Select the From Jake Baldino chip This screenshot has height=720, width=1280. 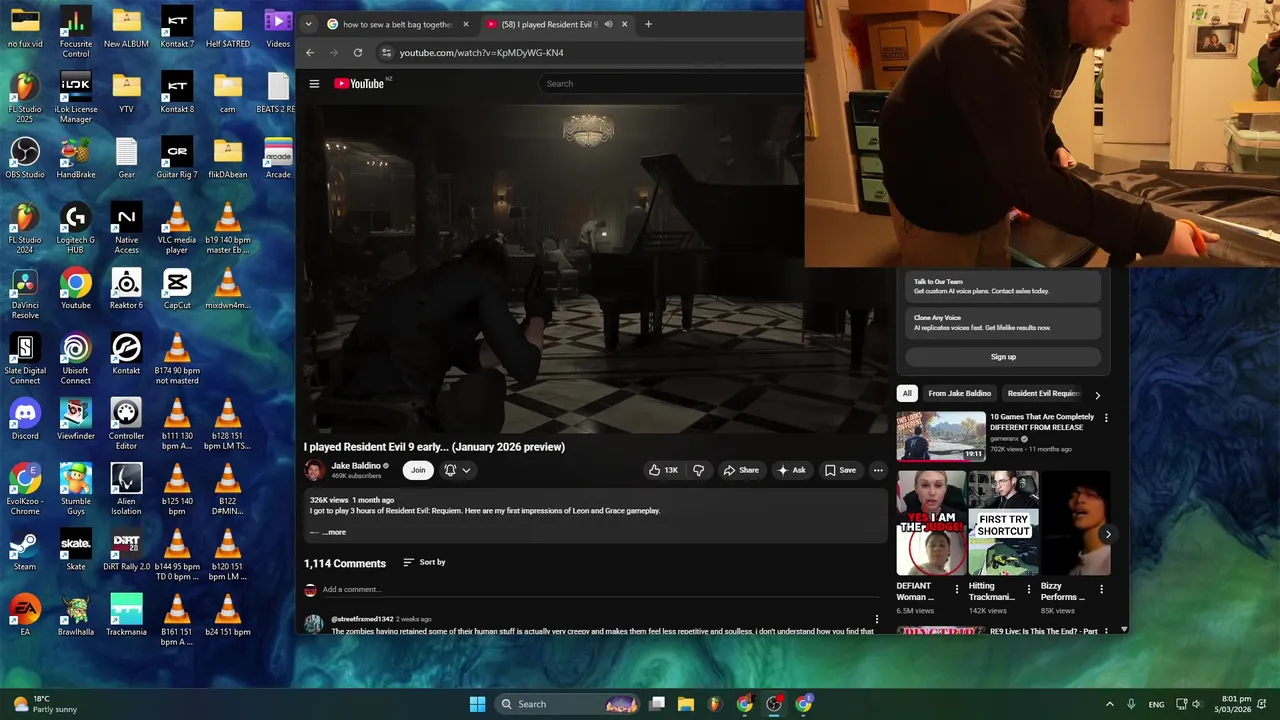pos(959,394)
